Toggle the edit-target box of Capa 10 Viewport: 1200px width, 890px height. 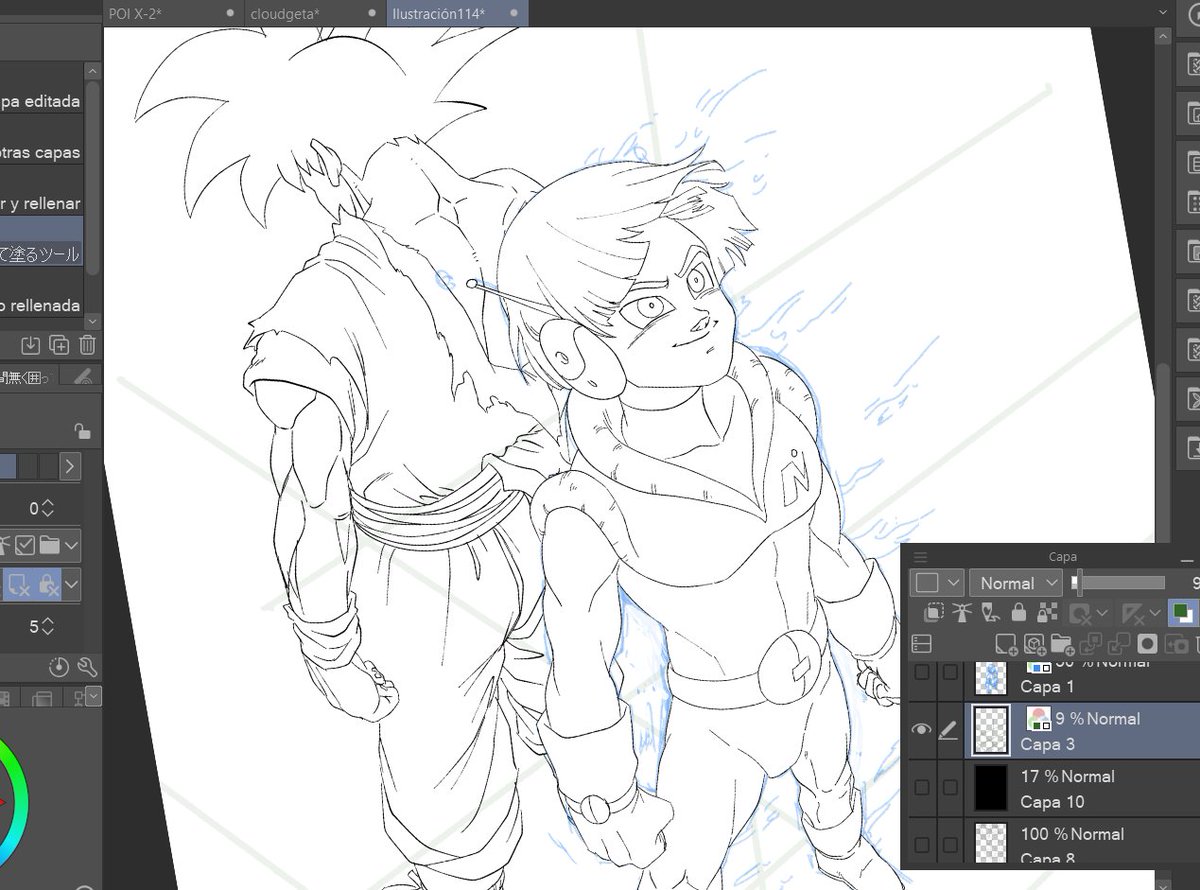tap(950, 787)
